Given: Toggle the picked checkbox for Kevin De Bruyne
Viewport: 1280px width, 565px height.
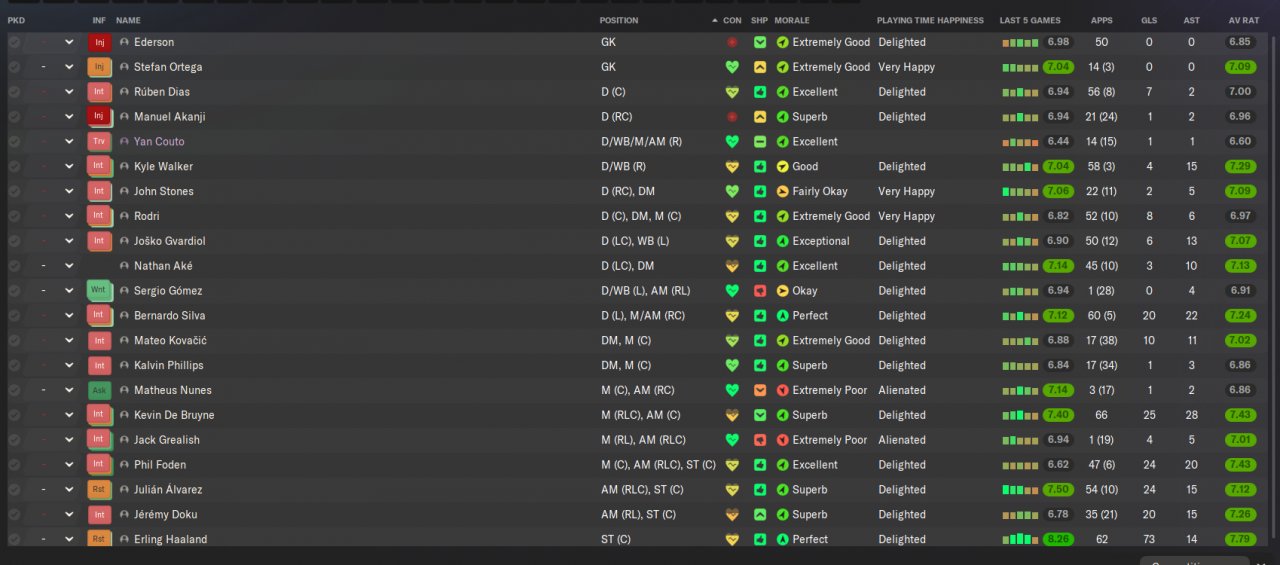Looking at the screenshot, I should click(x=14, y=415).
